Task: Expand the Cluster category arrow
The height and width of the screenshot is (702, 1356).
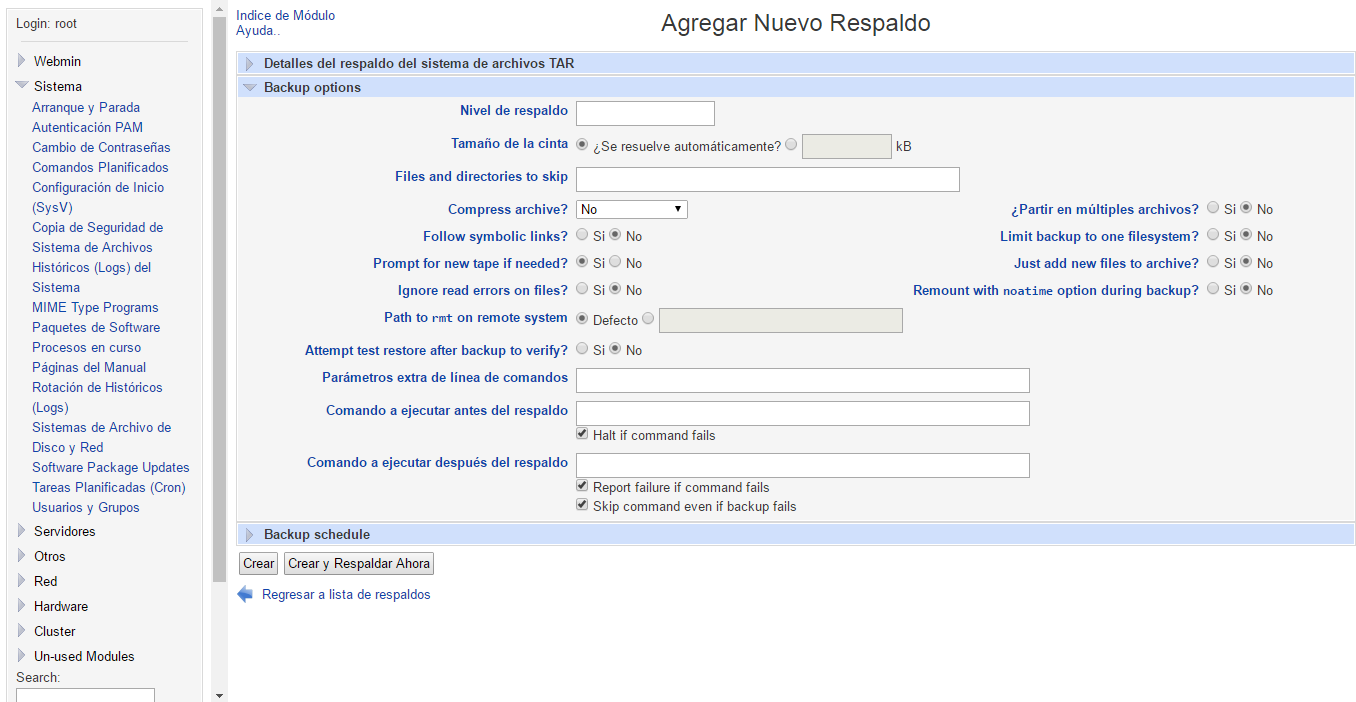Action: coord(21,631)
